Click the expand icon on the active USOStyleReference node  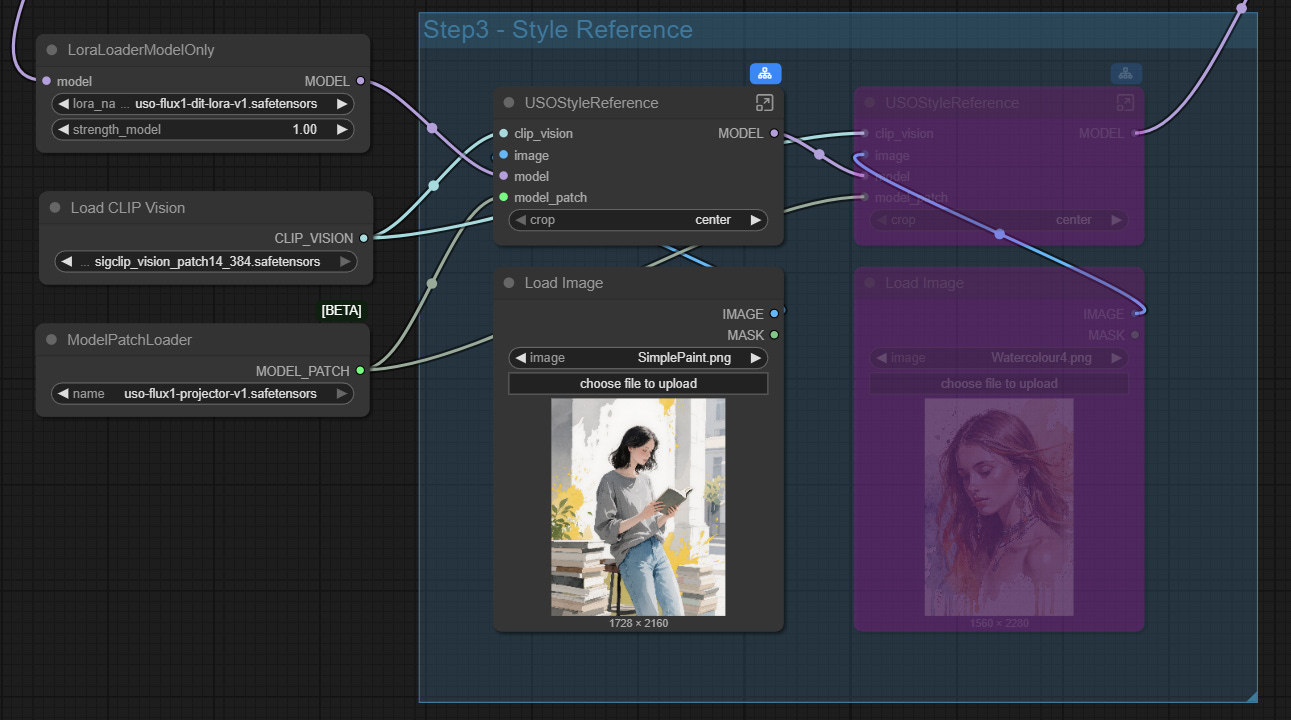coord(764,103)
